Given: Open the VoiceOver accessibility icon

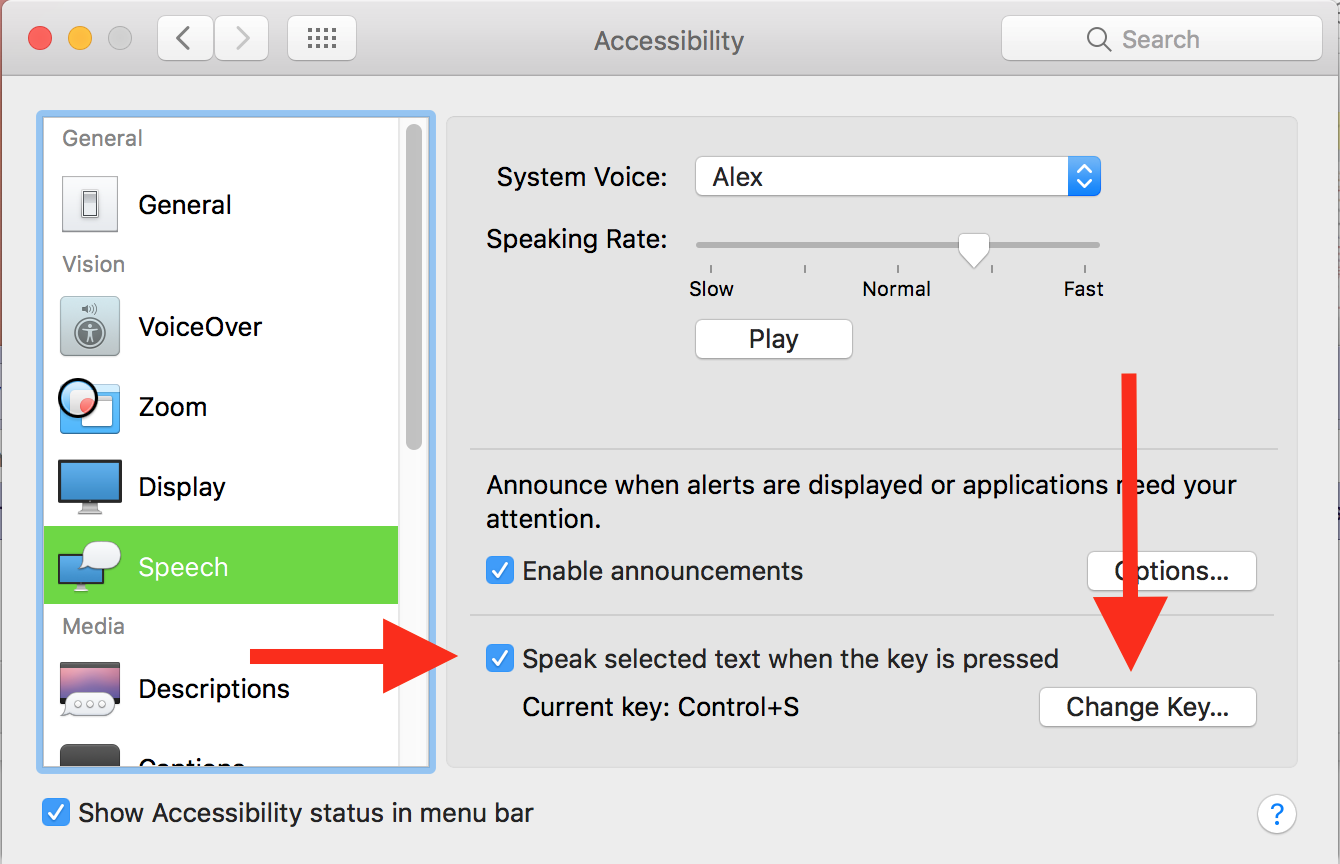Looking at the screenshot, I should pyautogui.click(x=90, y=326).
